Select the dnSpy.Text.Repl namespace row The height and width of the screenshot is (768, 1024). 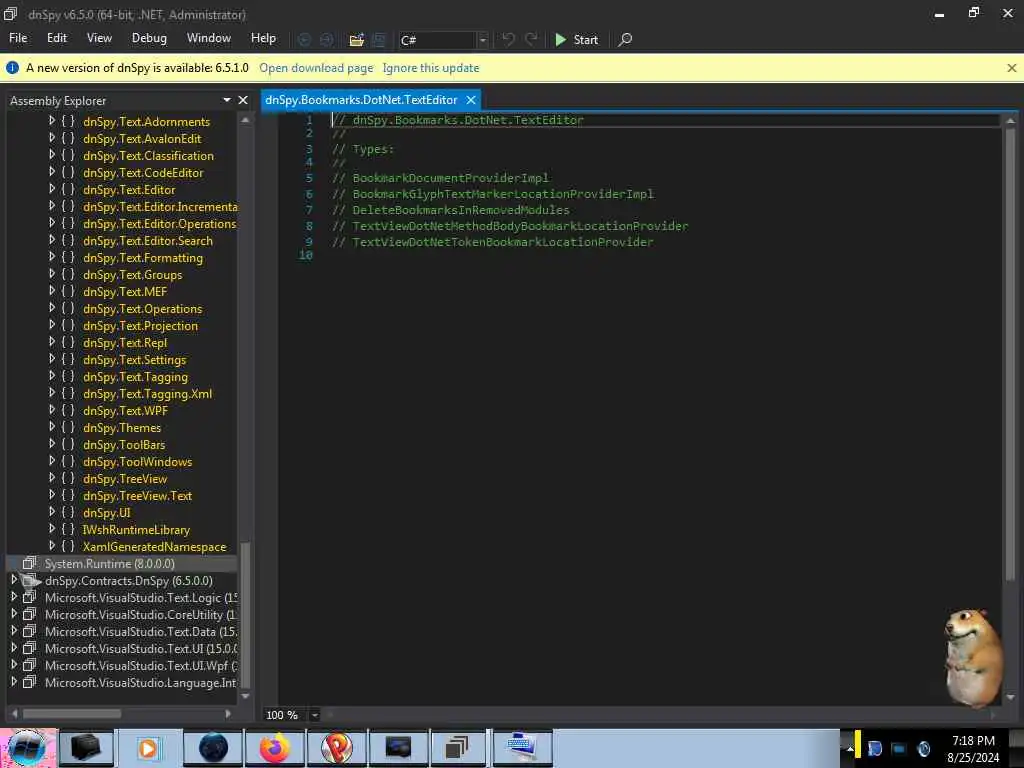(125, 342)
